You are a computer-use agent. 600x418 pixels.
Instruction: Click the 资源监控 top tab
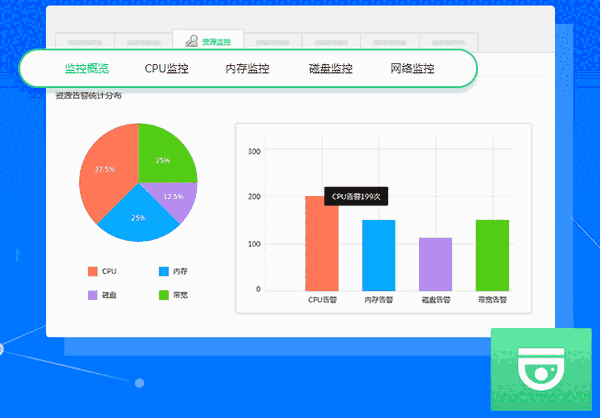point(208,41)
